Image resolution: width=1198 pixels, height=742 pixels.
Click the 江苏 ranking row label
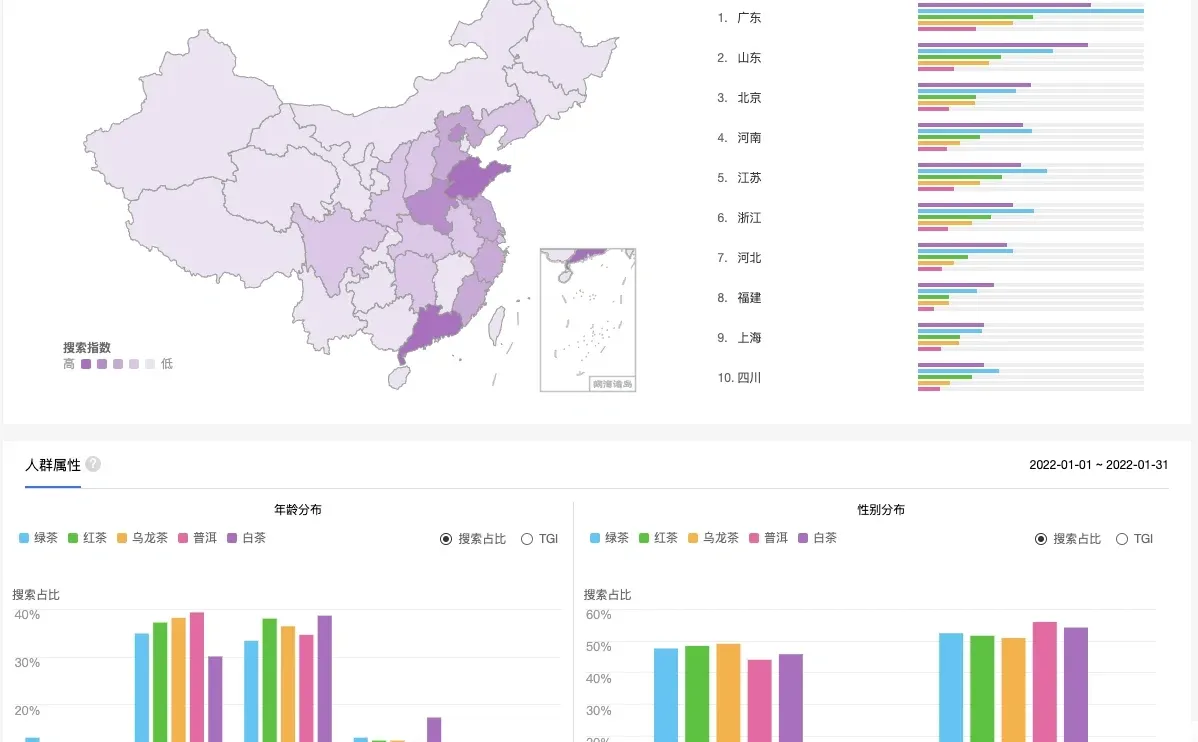coord(749,177)
